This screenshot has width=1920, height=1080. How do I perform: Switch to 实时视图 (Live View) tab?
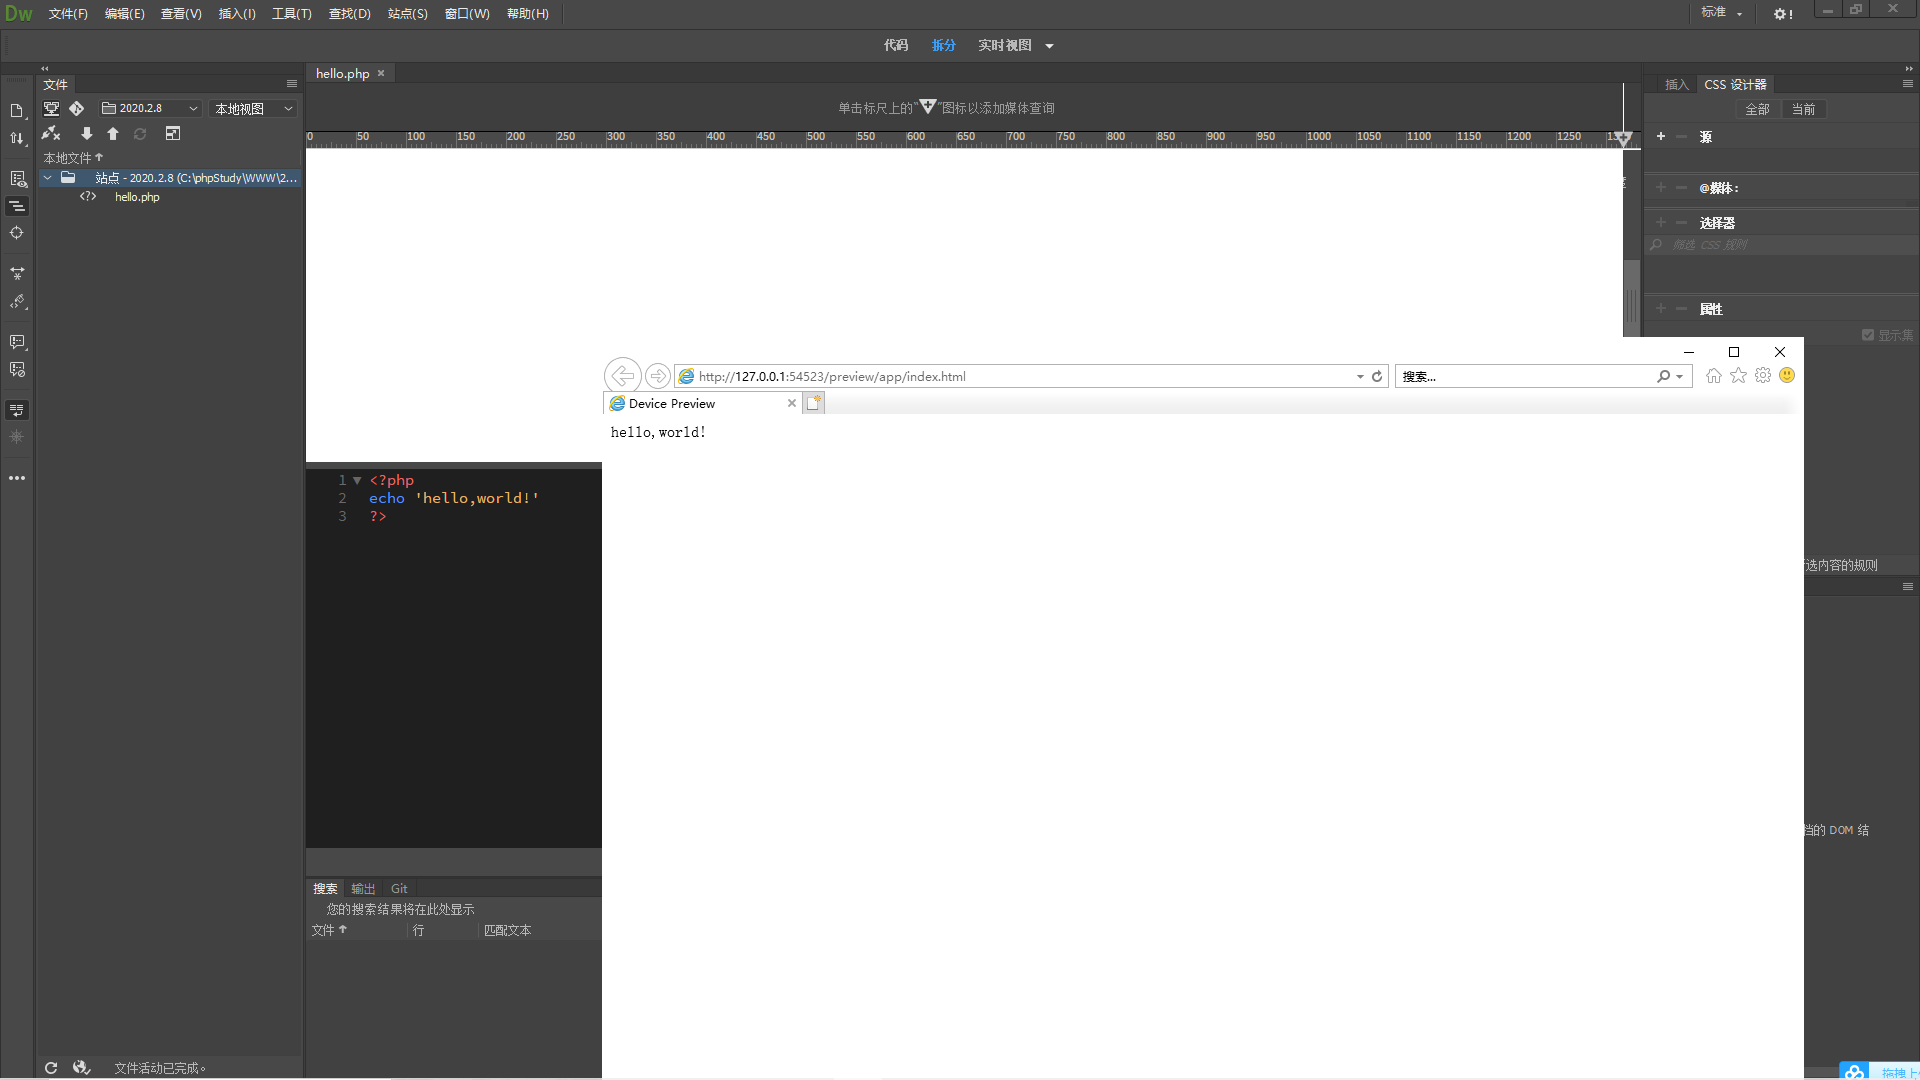tap(1005, 45)
